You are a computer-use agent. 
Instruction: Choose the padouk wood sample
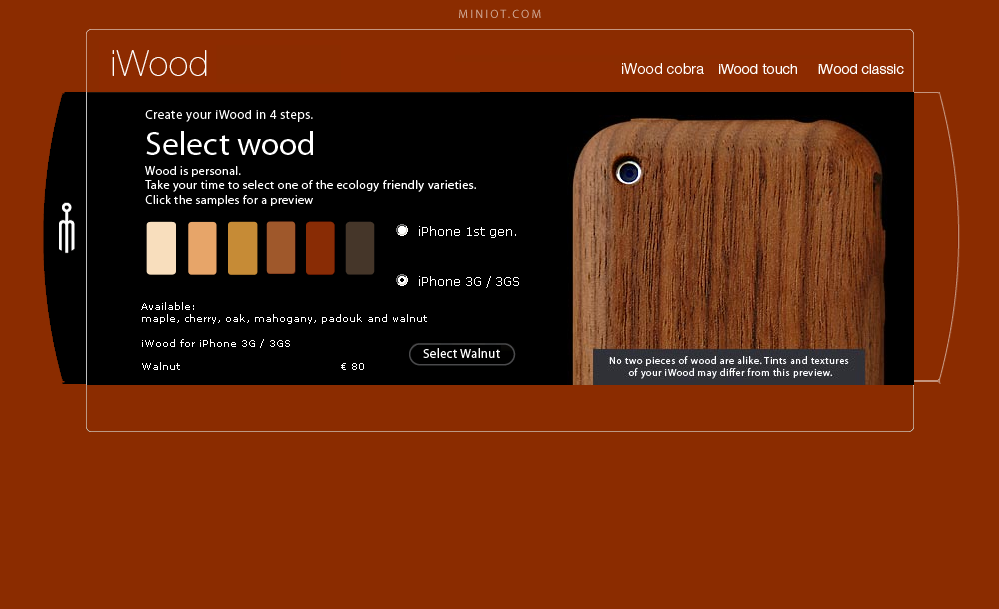click(320, 248)
